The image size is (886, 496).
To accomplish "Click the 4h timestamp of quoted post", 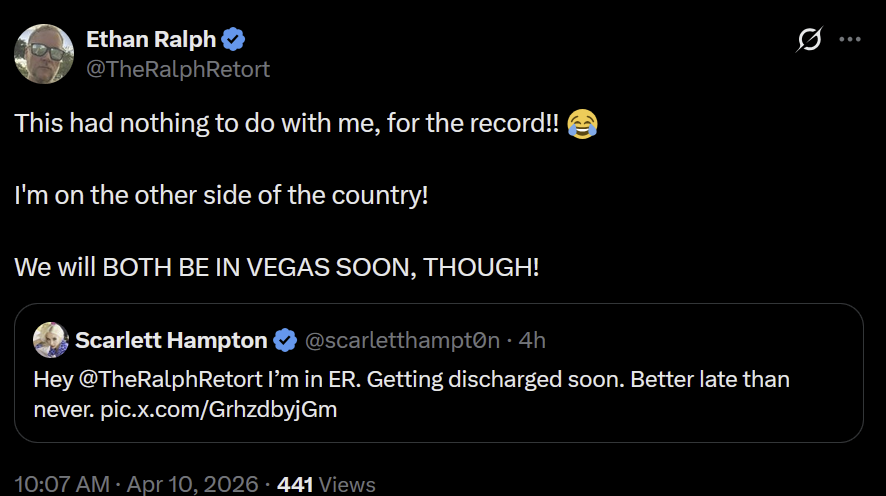I will point(532,341).
